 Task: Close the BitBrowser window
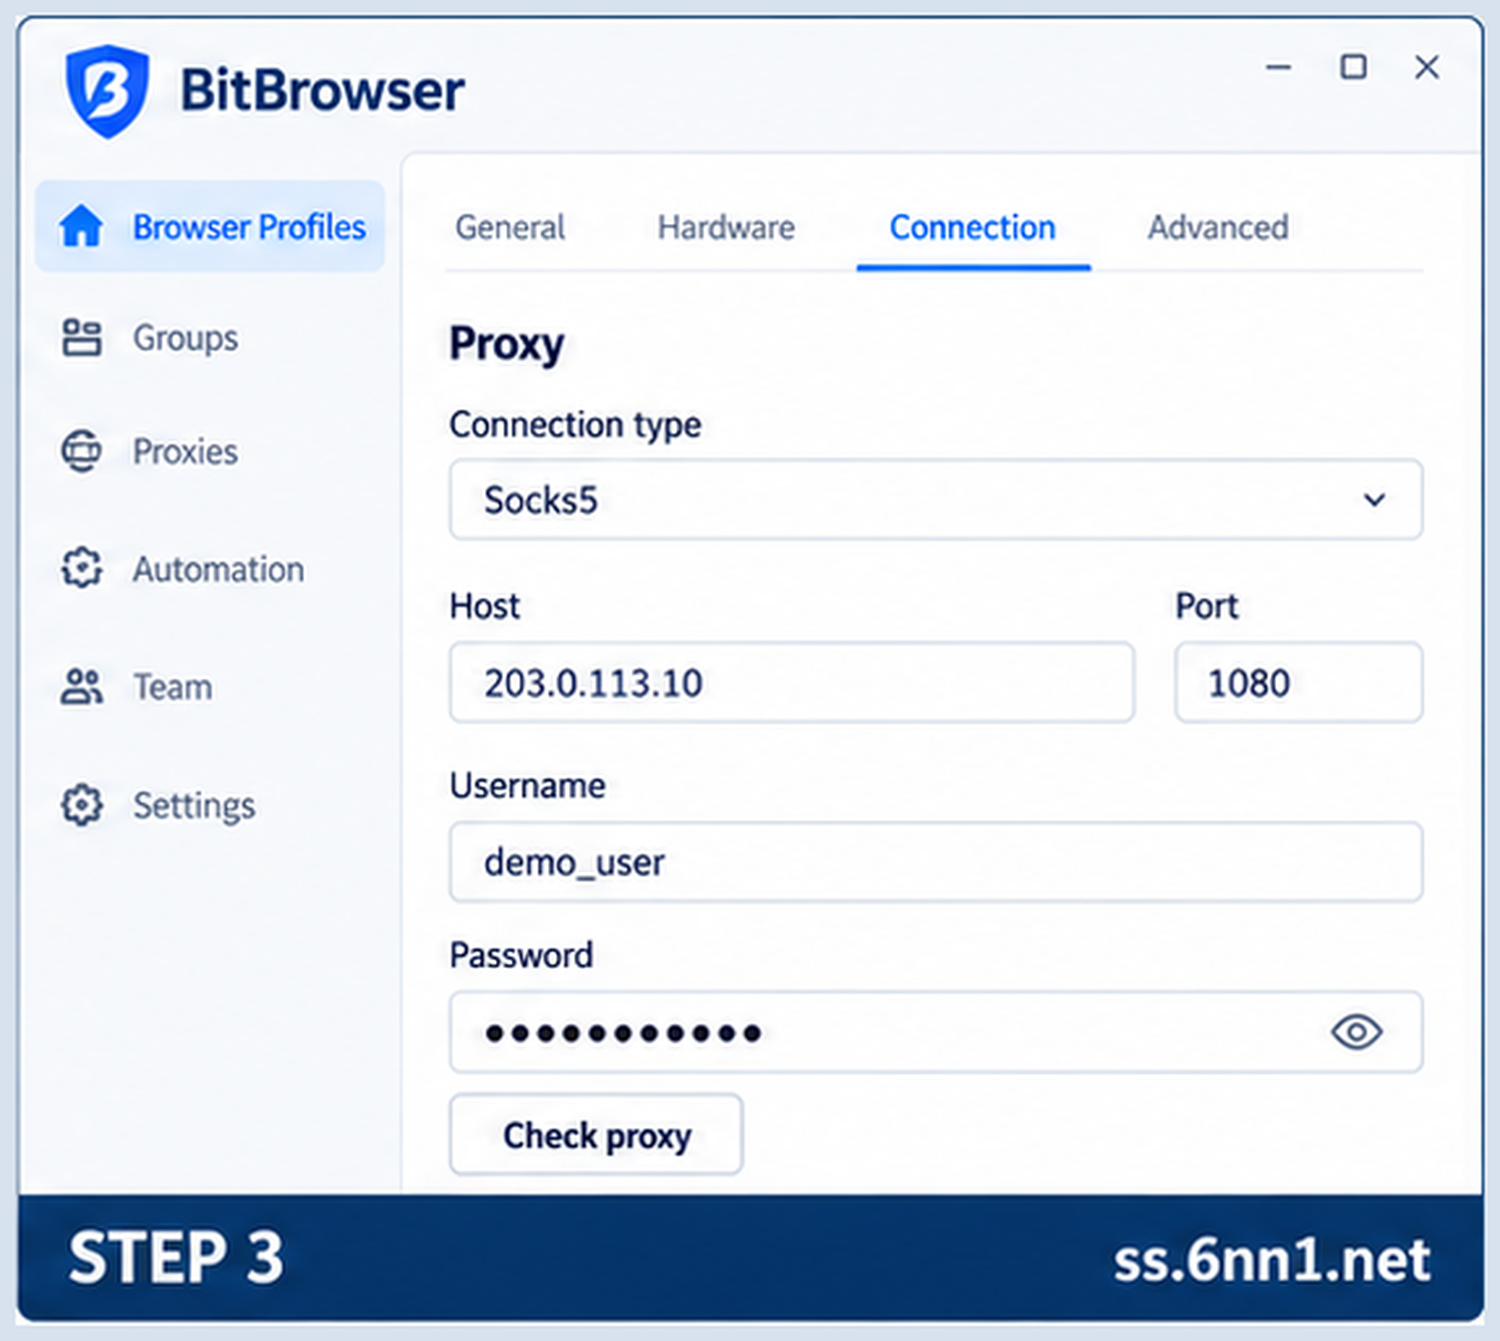click(x=1427, y=67)
